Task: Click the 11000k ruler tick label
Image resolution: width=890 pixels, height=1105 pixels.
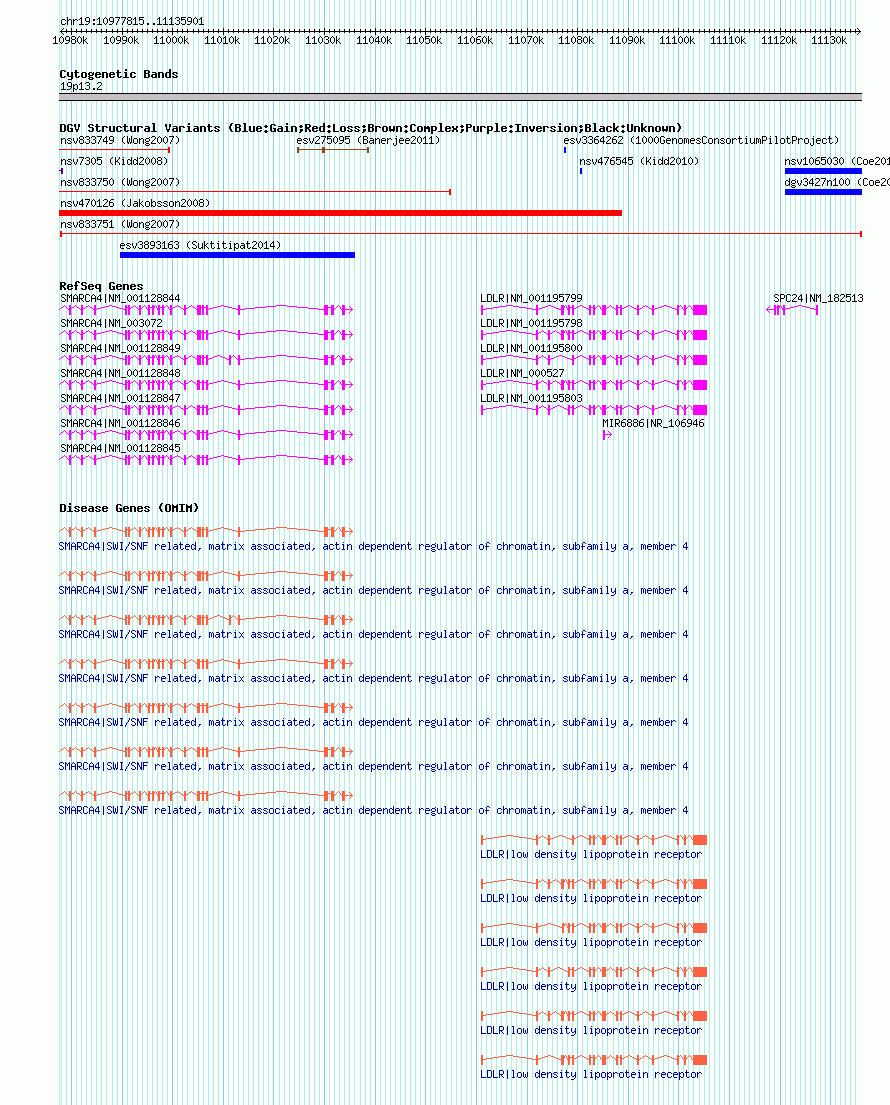Action: tap(171, 40)
